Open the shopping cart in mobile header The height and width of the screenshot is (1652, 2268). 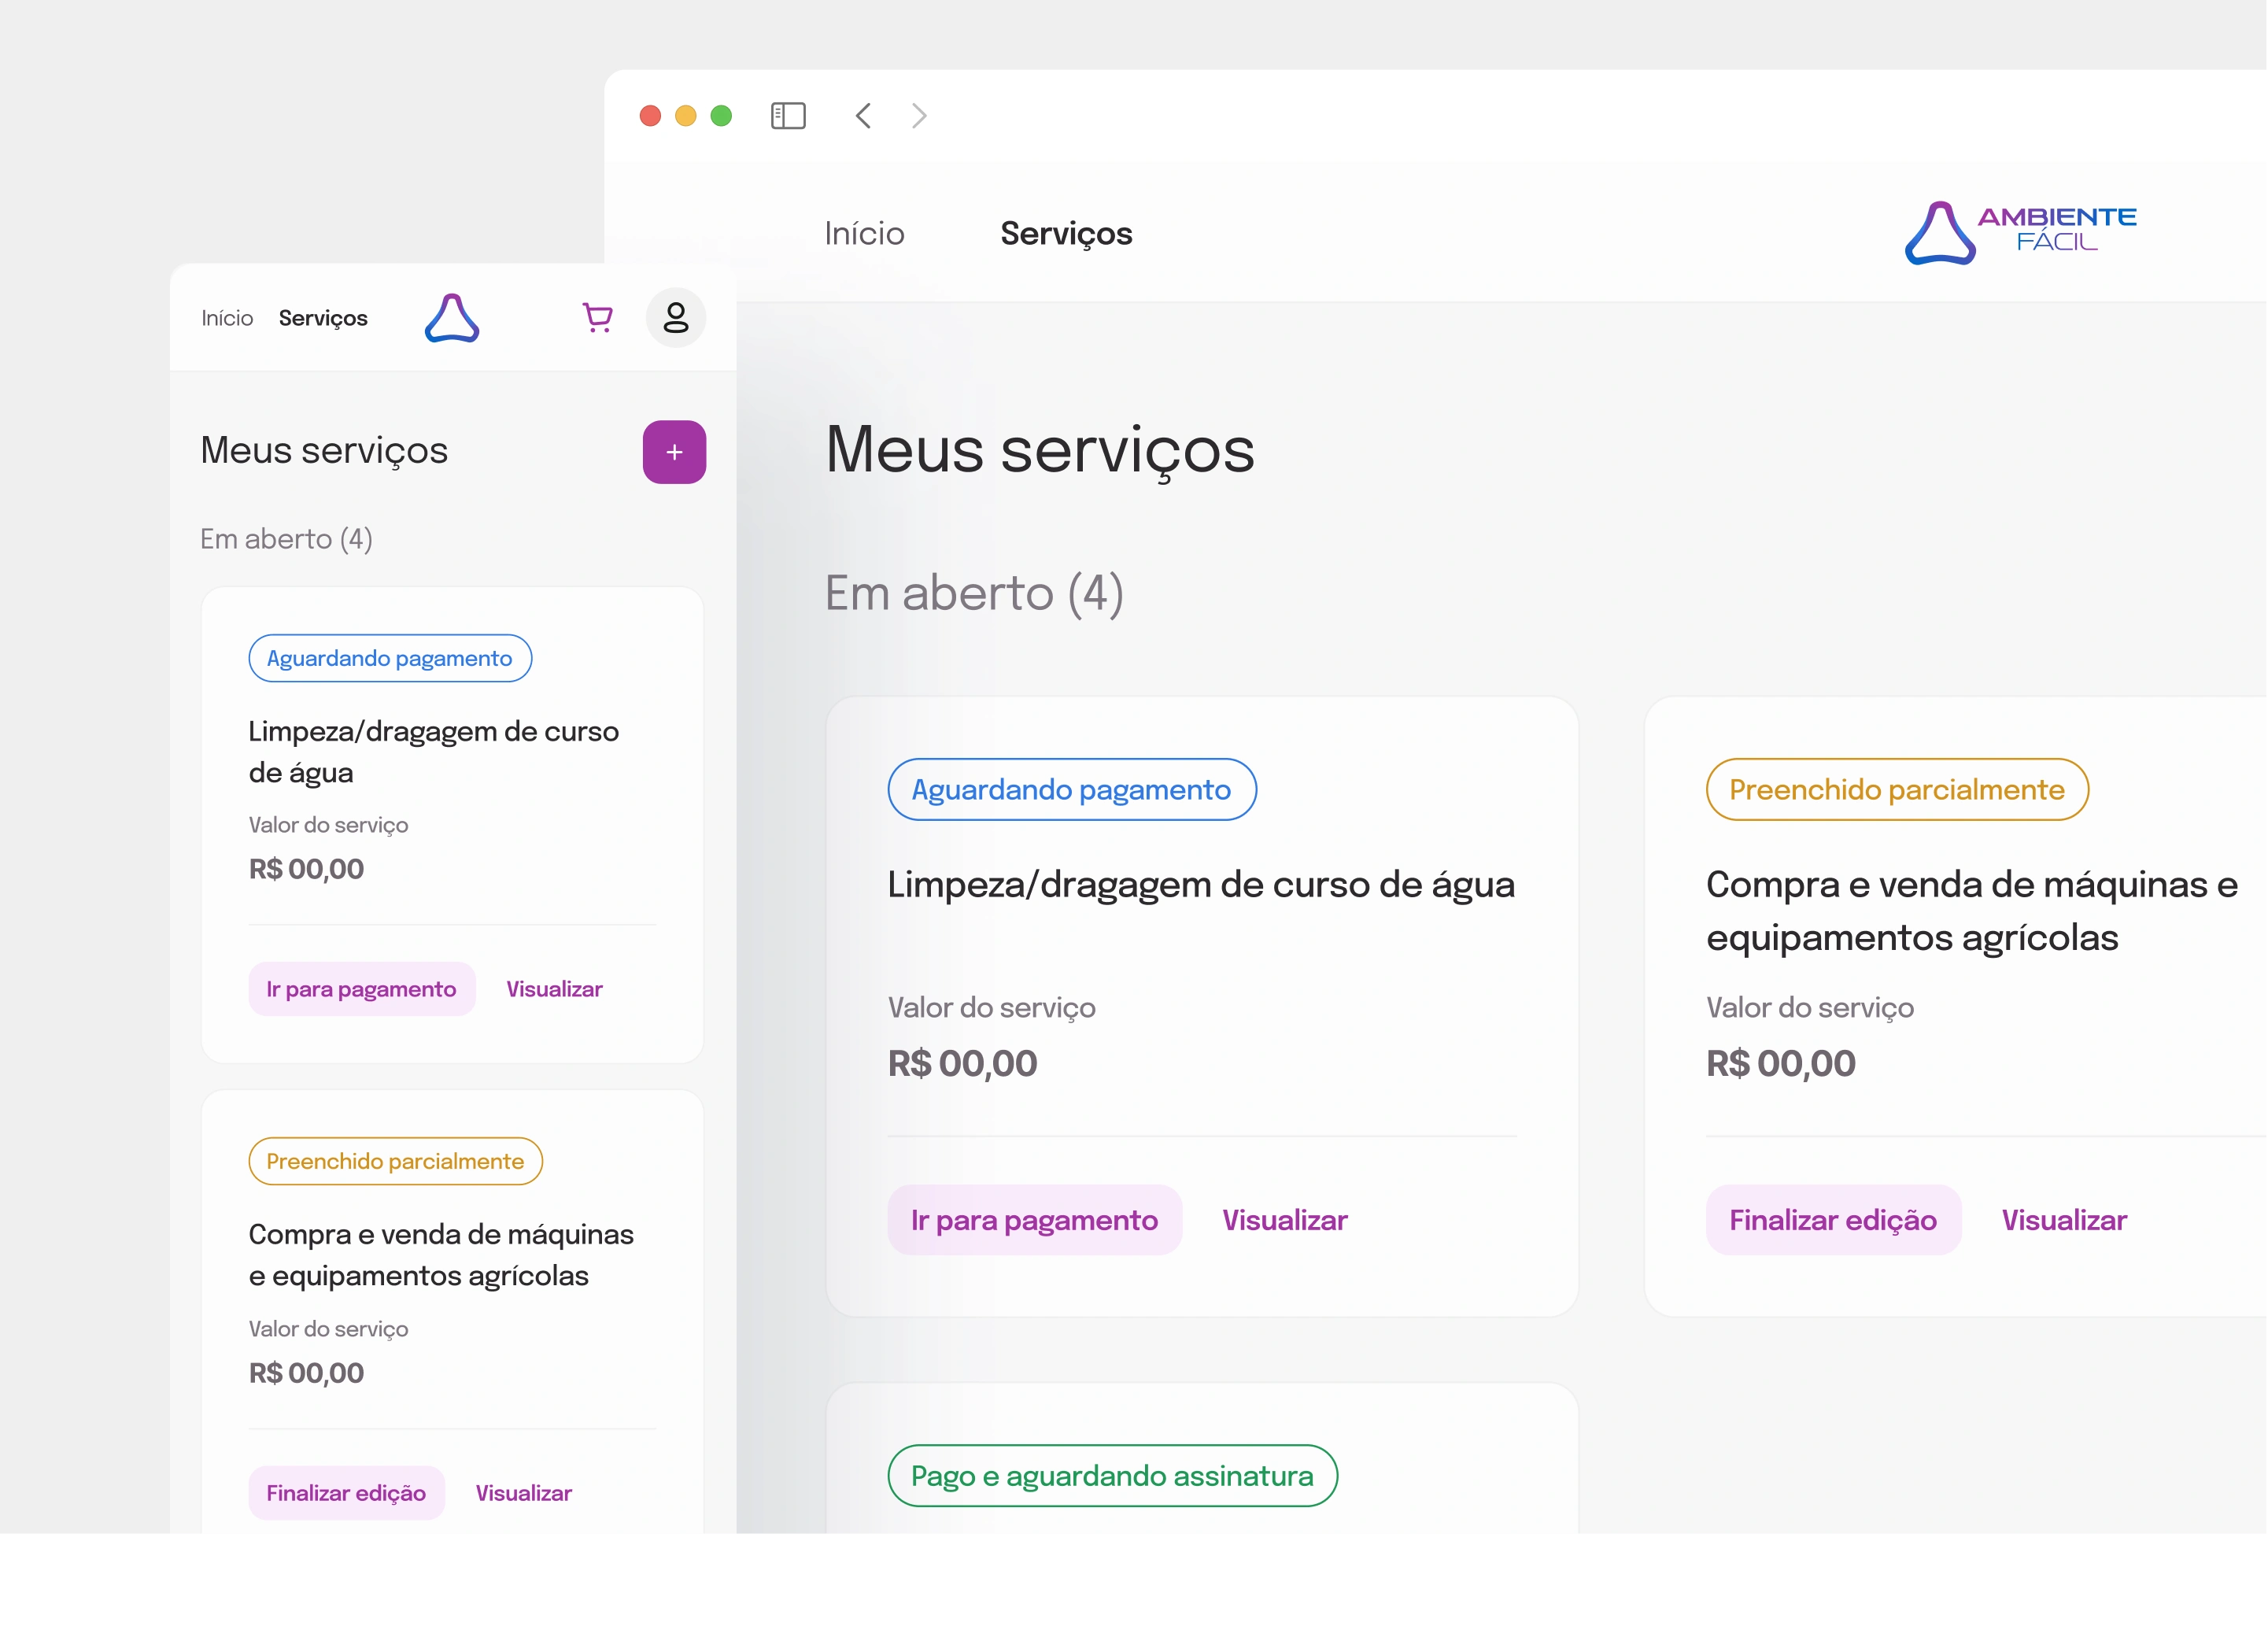pos(598,318)
